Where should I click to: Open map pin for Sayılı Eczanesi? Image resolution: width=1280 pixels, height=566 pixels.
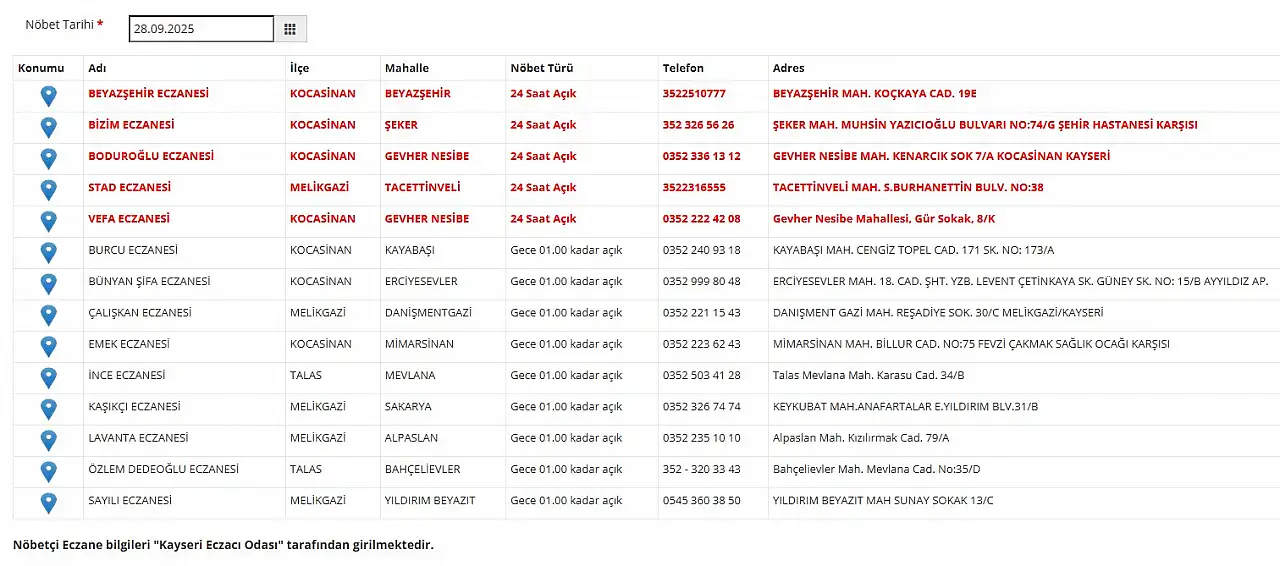click(x=48, y=502)
